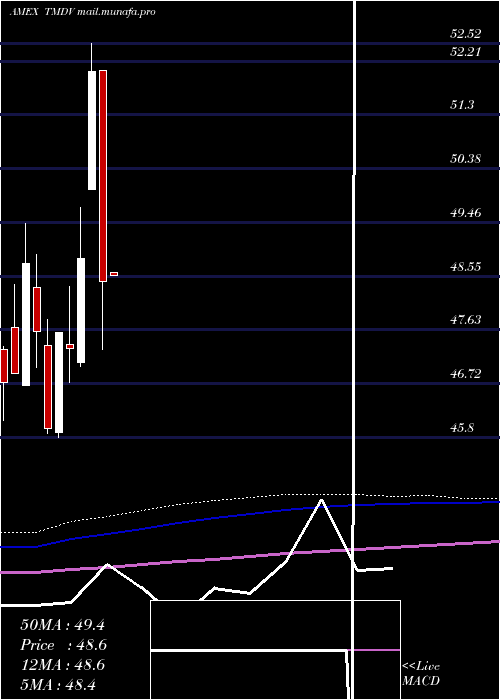Click the white vertical cursor line
The height and width of the screenshot is (700, 500).
click(x=354, y=348)
